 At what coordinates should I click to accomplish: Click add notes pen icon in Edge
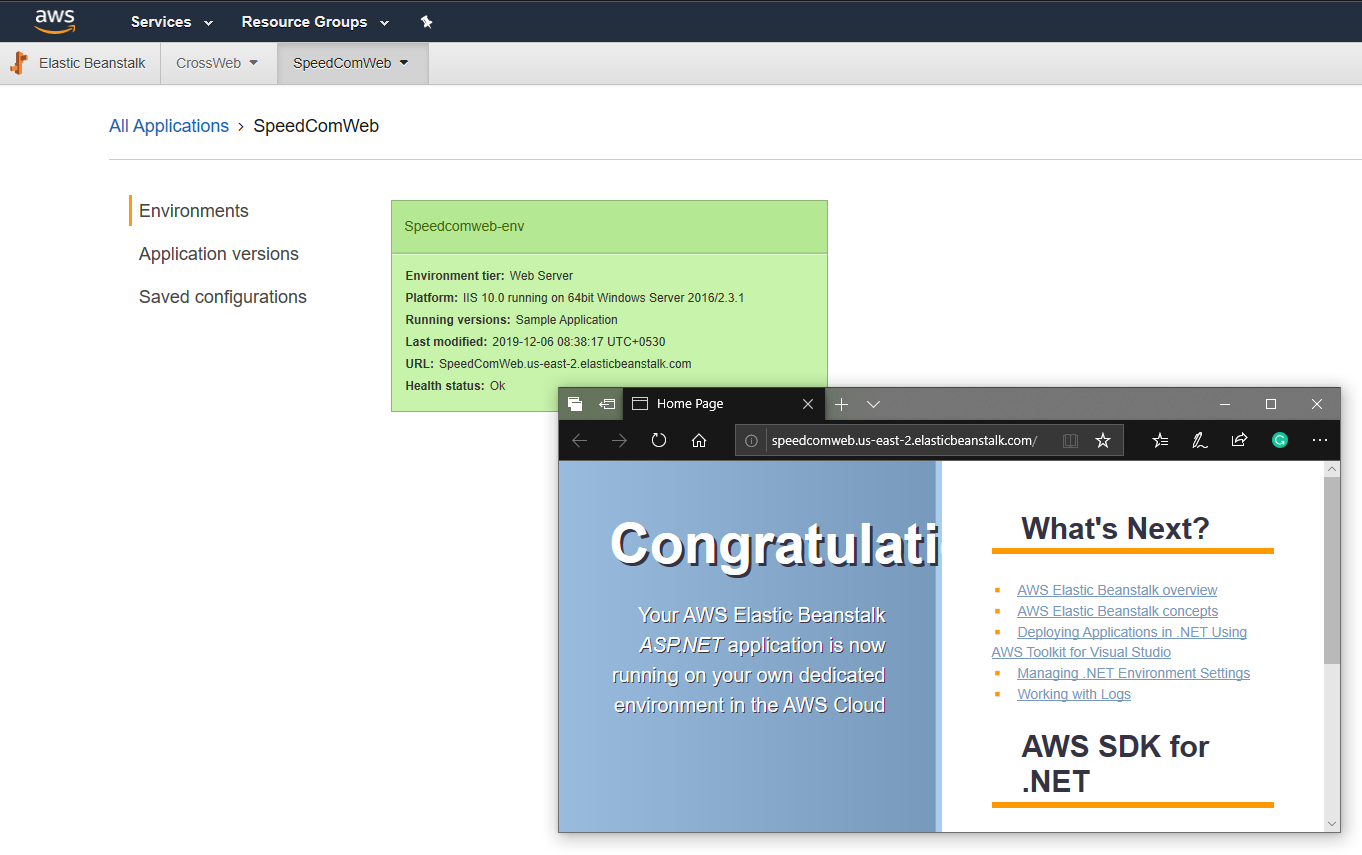coord(1199,440)
